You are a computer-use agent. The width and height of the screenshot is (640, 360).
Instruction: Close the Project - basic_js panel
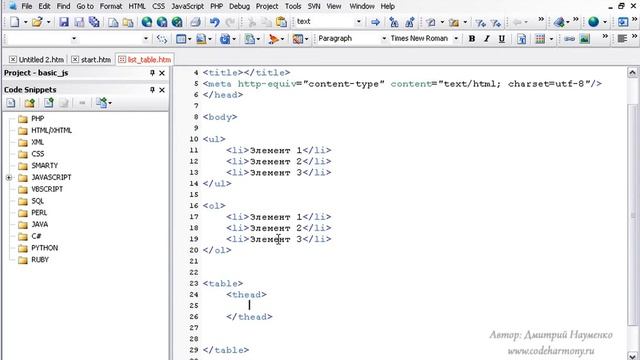(162, 73)
